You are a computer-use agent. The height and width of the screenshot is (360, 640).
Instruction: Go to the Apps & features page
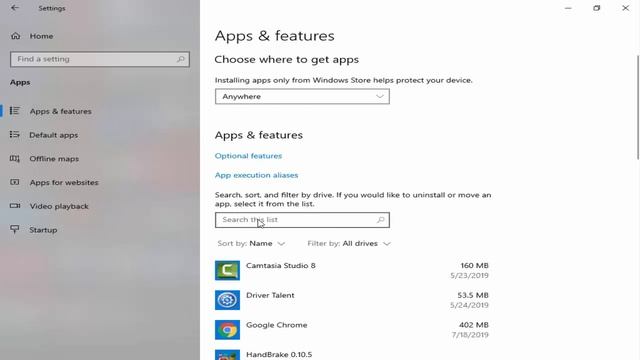pos(60,111)
